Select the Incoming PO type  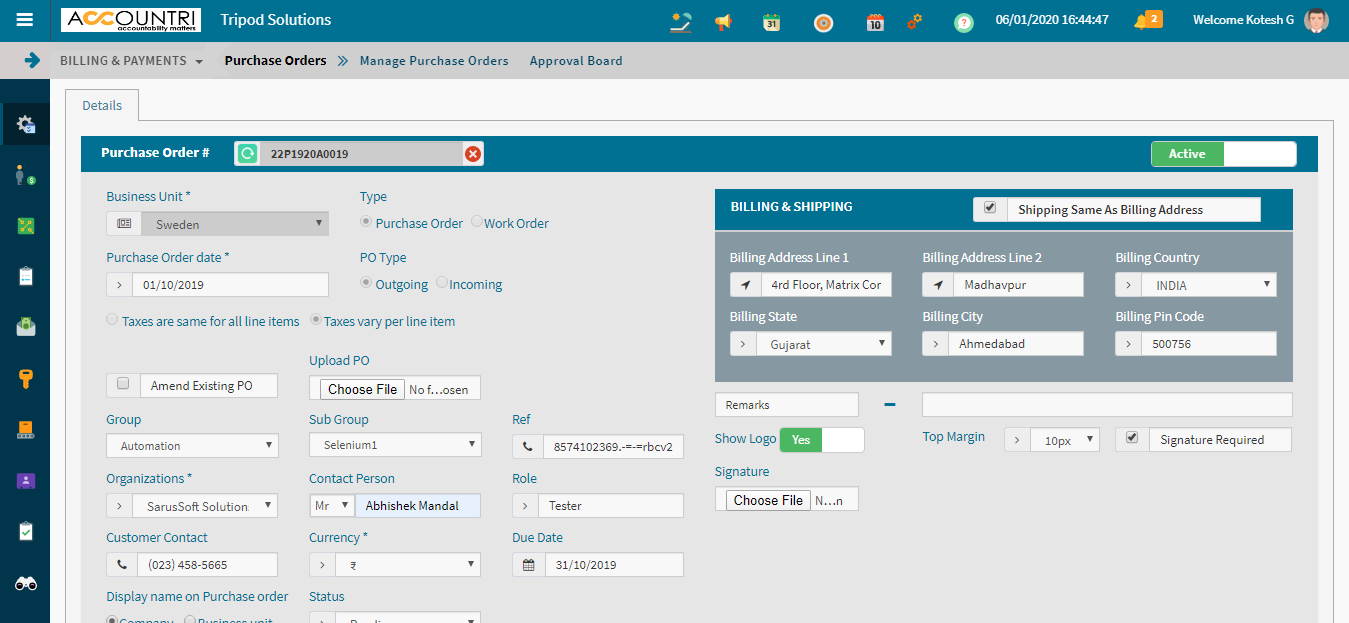[442, 283]
